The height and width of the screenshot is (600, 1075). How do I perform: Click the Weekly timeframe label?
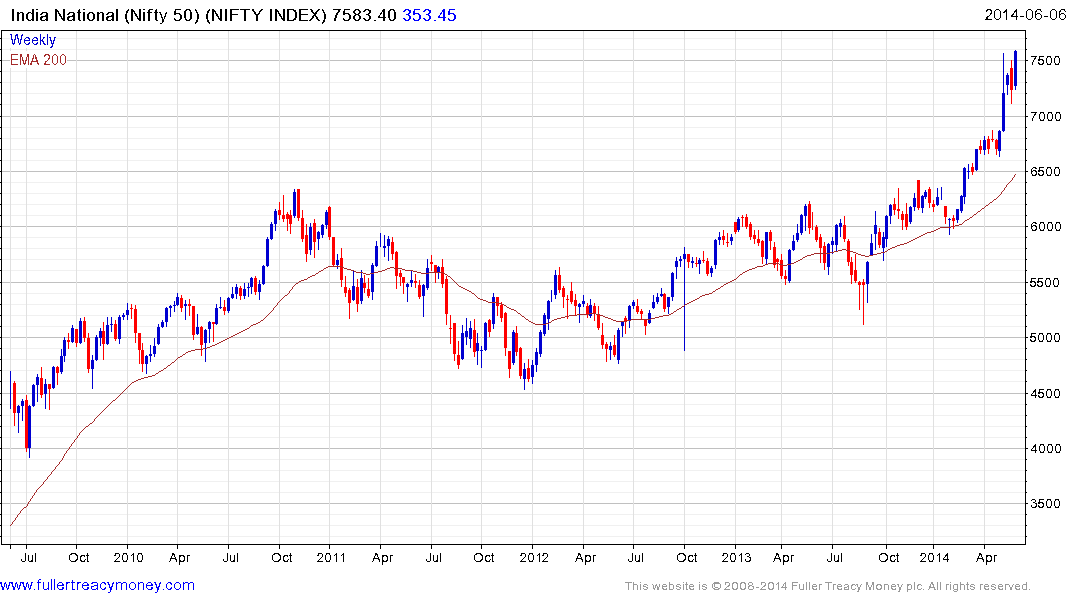click(x=33, y=40)
